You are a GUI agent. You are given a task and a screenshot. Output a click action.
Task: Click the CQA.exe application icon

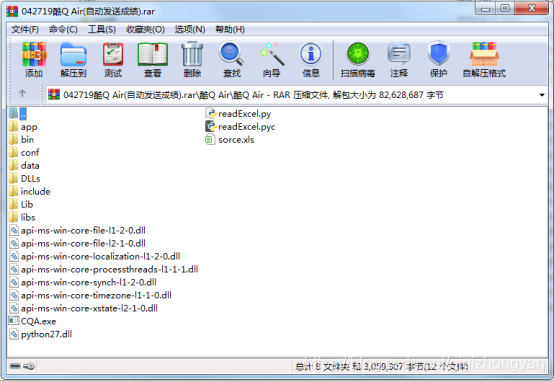pyautogui.click(x=14, y=321)
